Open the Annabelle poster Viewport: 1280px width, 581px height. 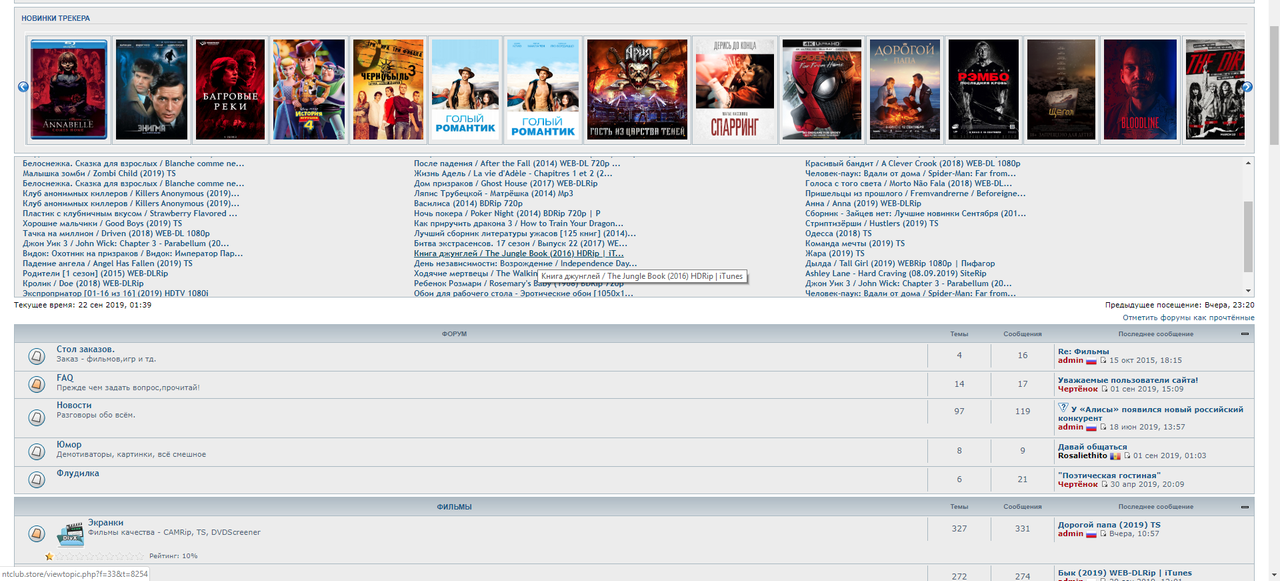(x=69, y=89)
